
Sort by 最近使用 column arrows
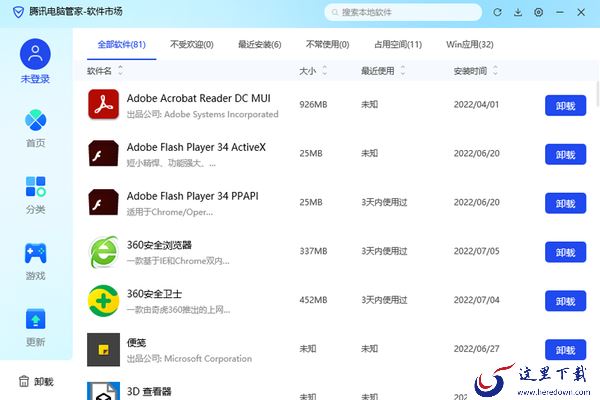403,70
